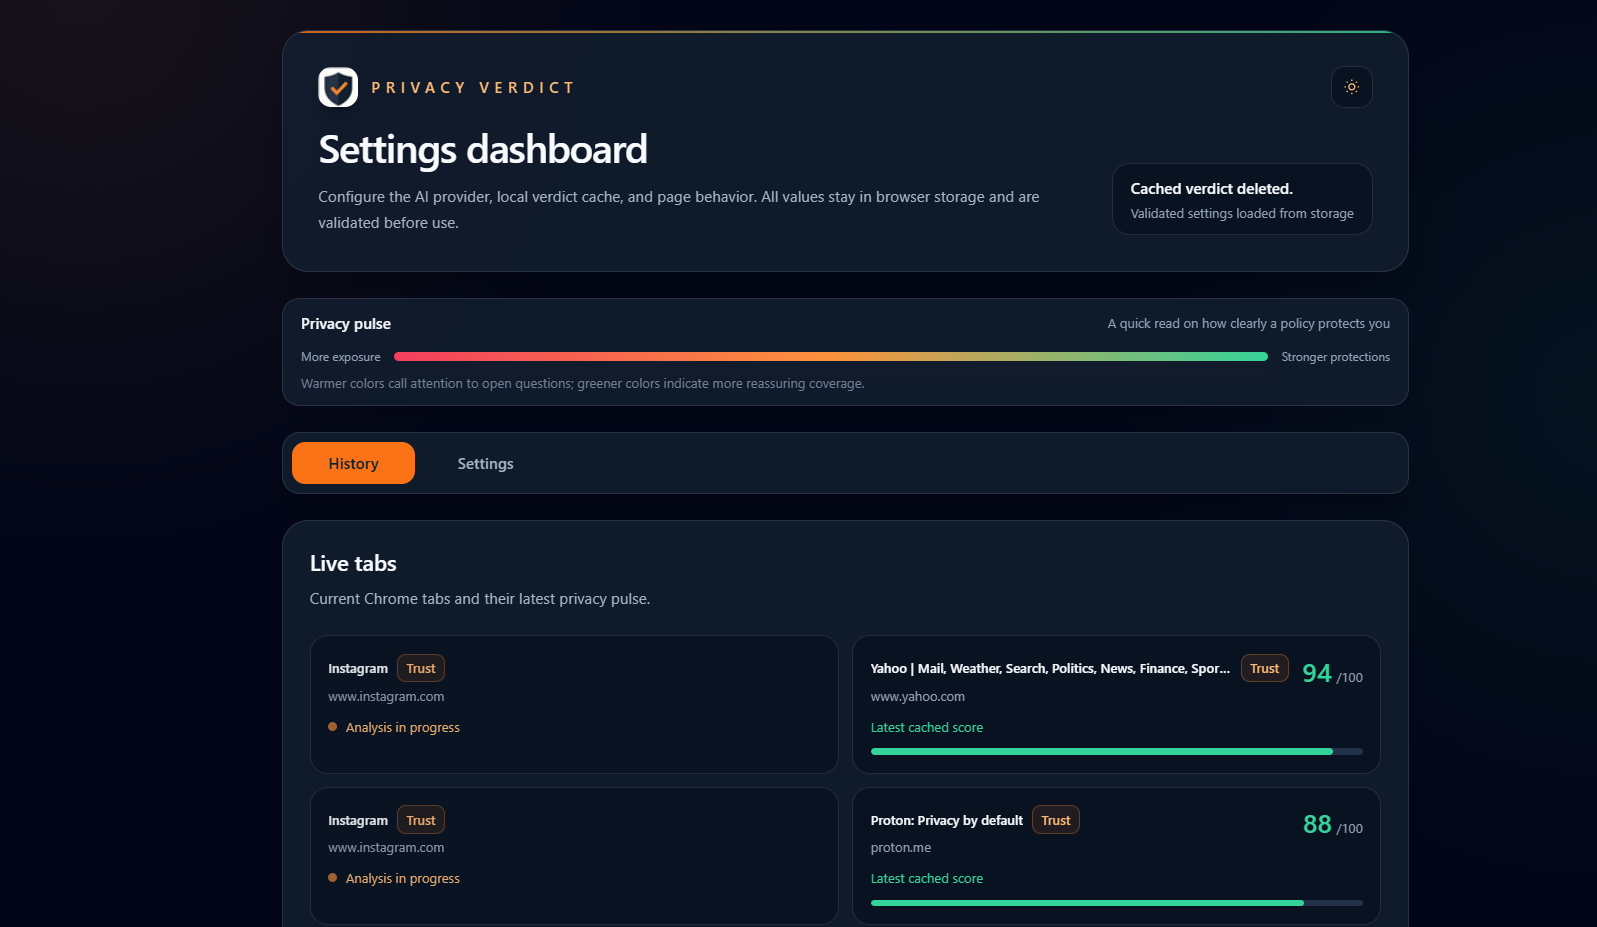Screen dimensions: 1597x927
Task: Click the Proton: Privacy by default title
Action: (946, 820)
